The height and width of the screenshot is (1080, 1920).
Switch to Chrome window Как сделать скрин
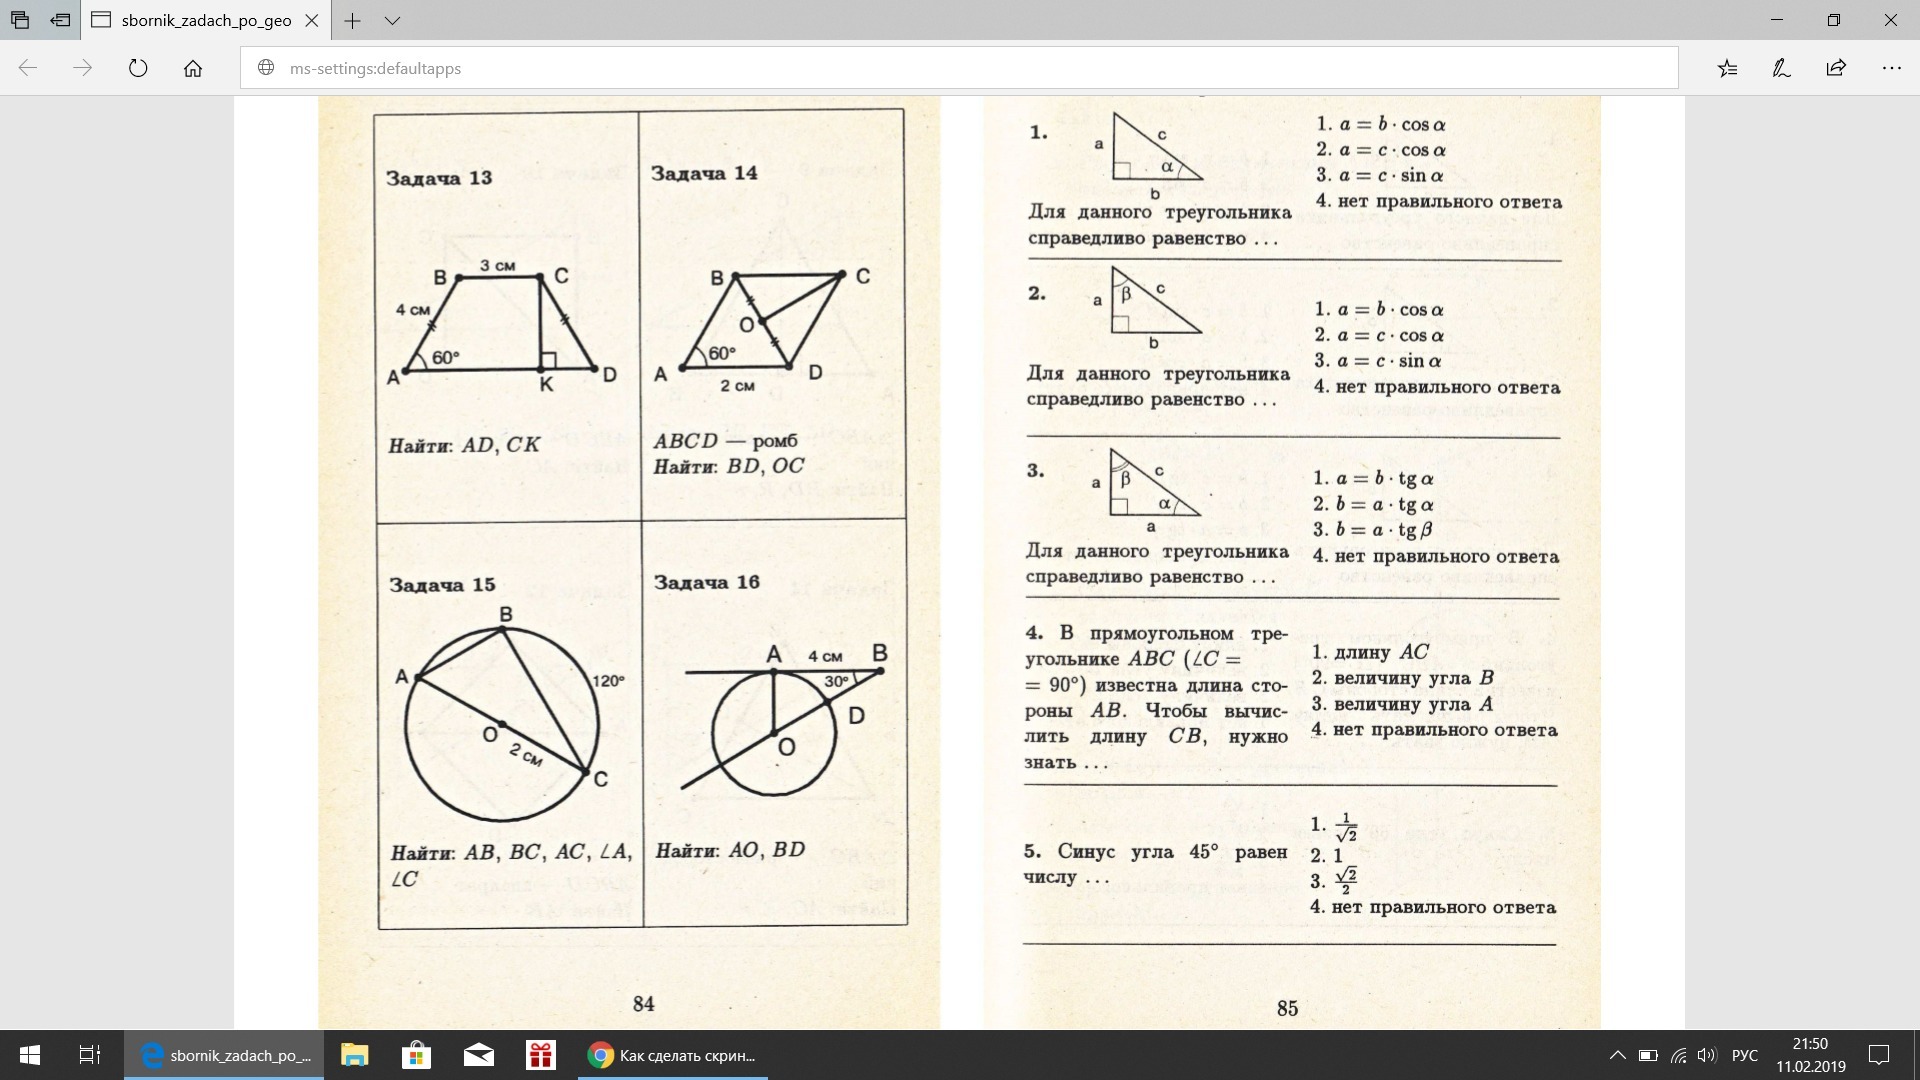click(672, 1055)
